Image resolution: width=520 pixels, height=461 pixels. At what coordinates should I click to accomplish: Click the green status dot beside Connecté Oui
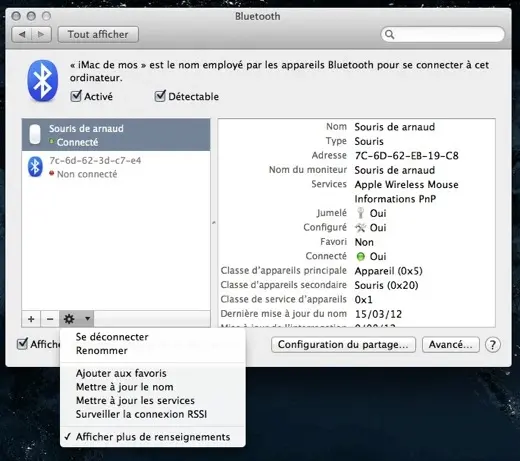pyautogui.click(x=360, y=256)
